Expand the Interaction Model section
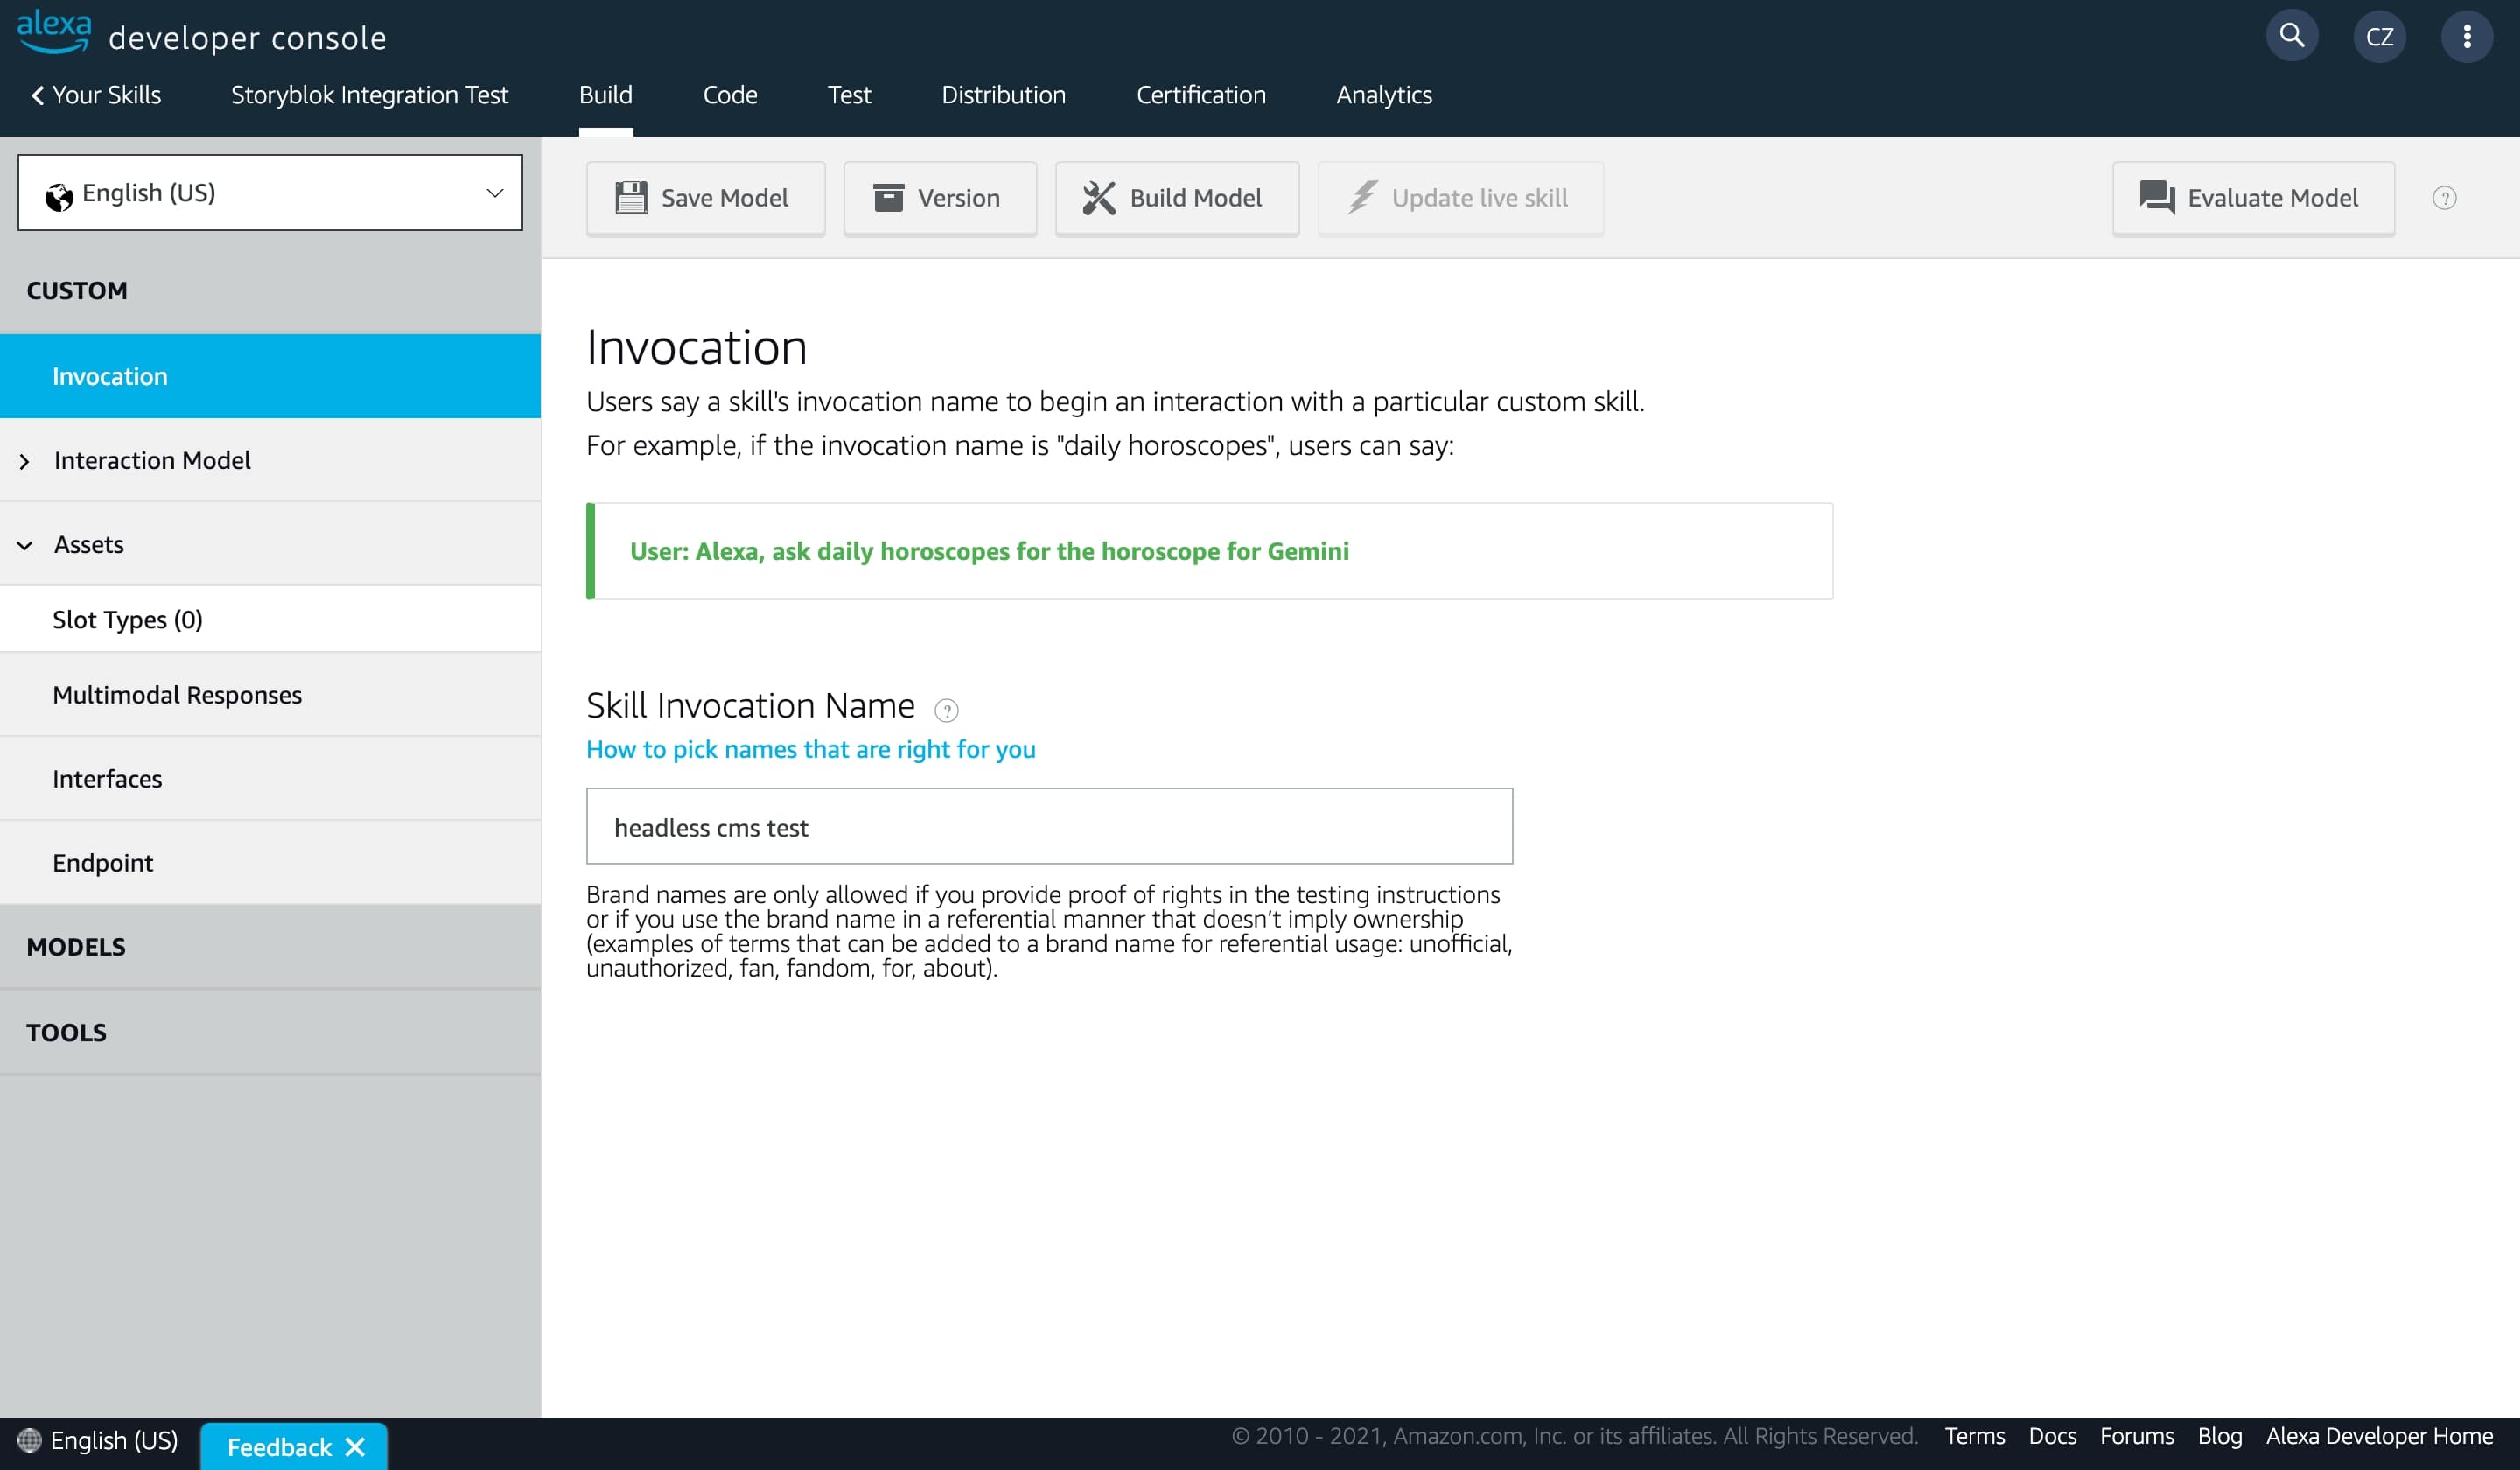 coord(25,461)
